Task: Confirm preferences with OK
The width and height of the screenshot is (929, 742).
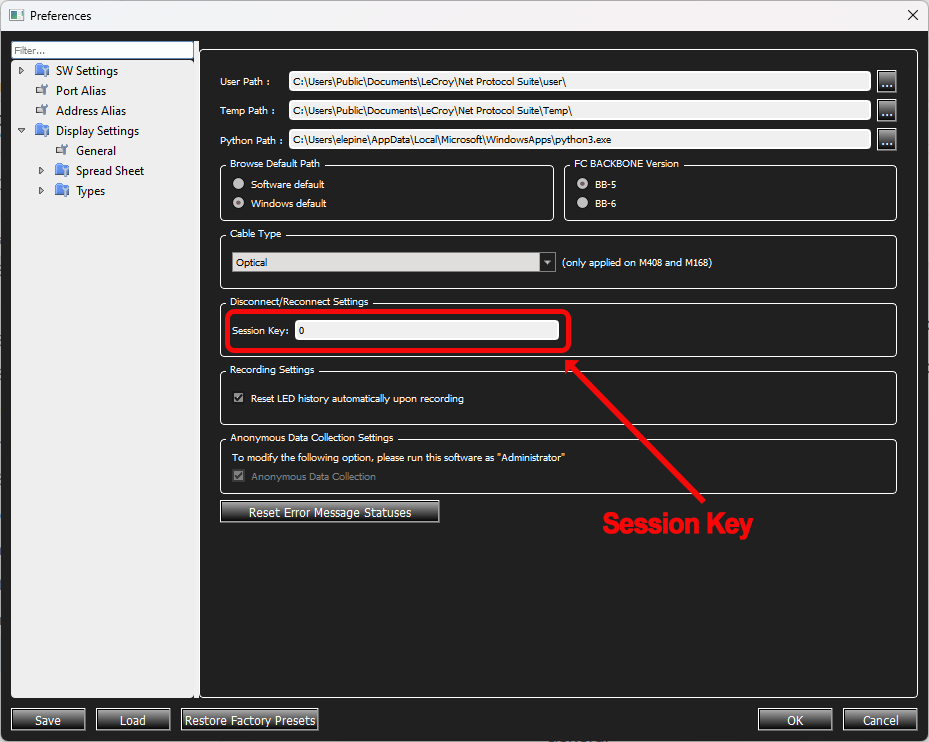Action: (795, 719)
